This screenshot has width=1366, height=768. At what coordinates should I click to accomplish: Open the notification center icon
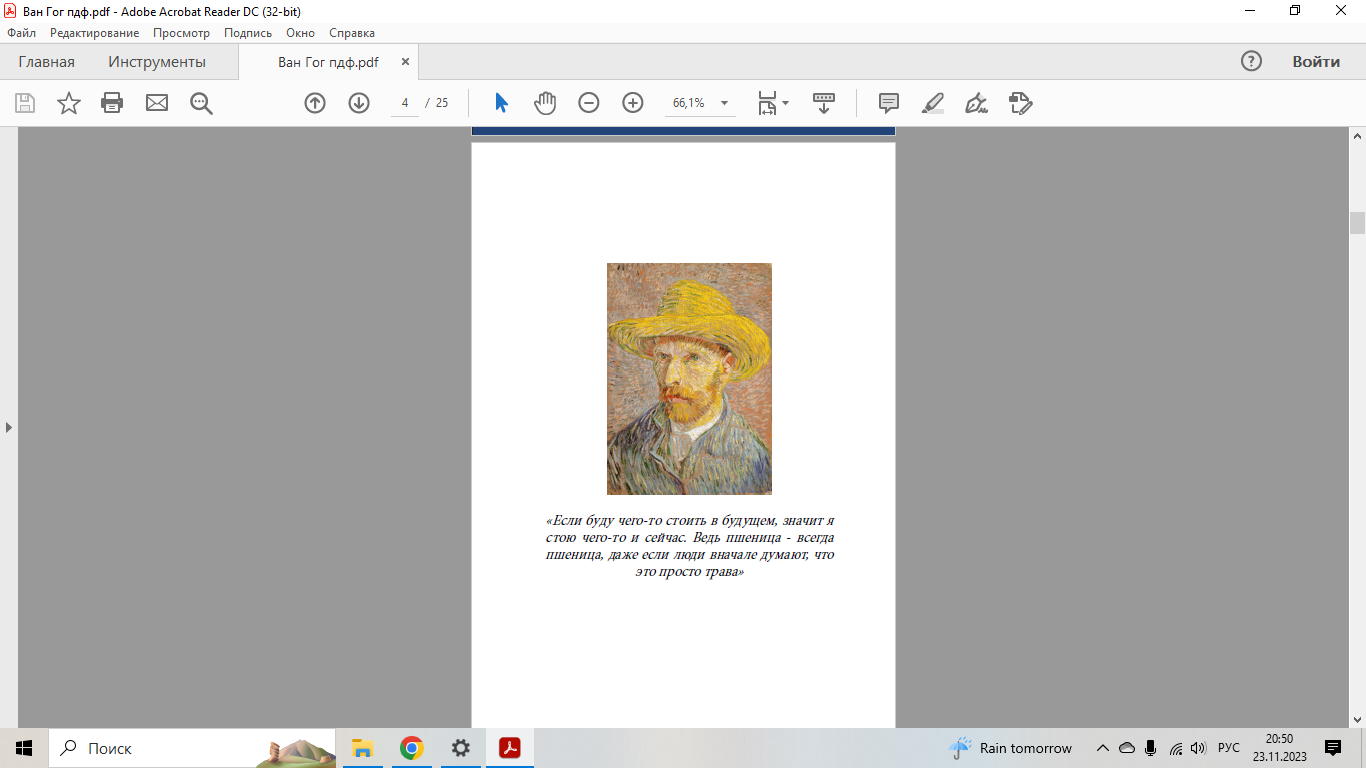(1333, 748)
